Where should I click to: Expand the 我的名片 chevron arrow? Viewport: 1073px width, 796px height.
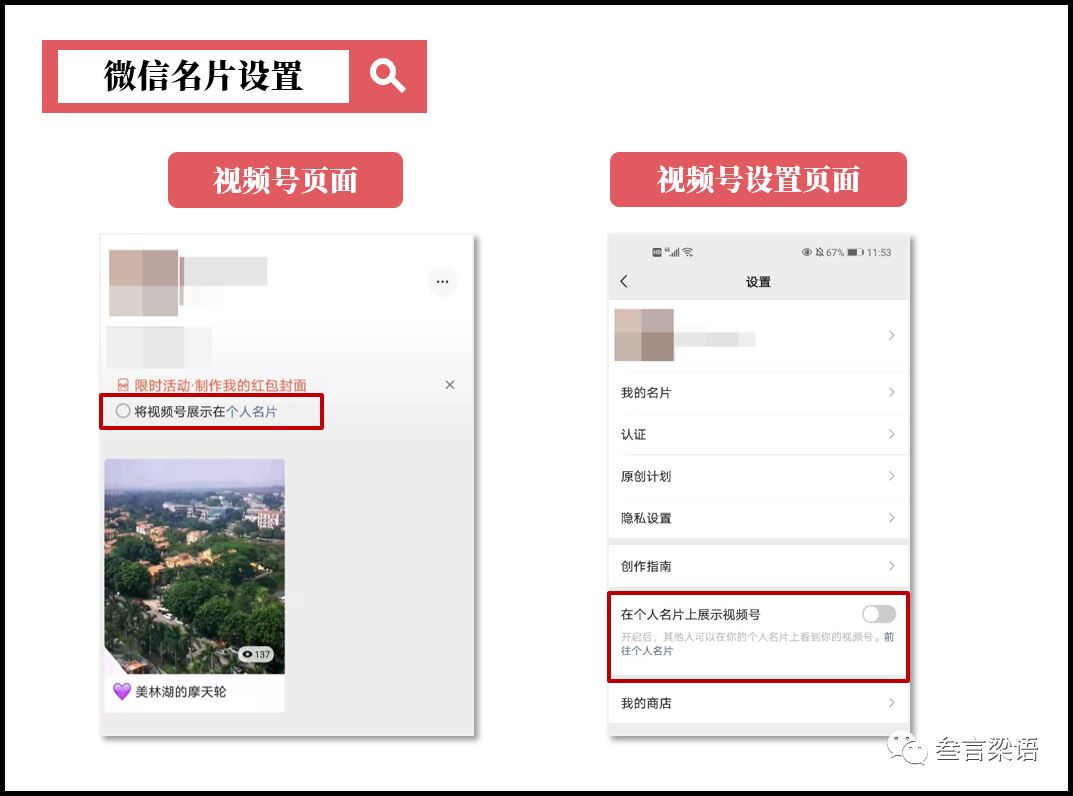(892, 392)
